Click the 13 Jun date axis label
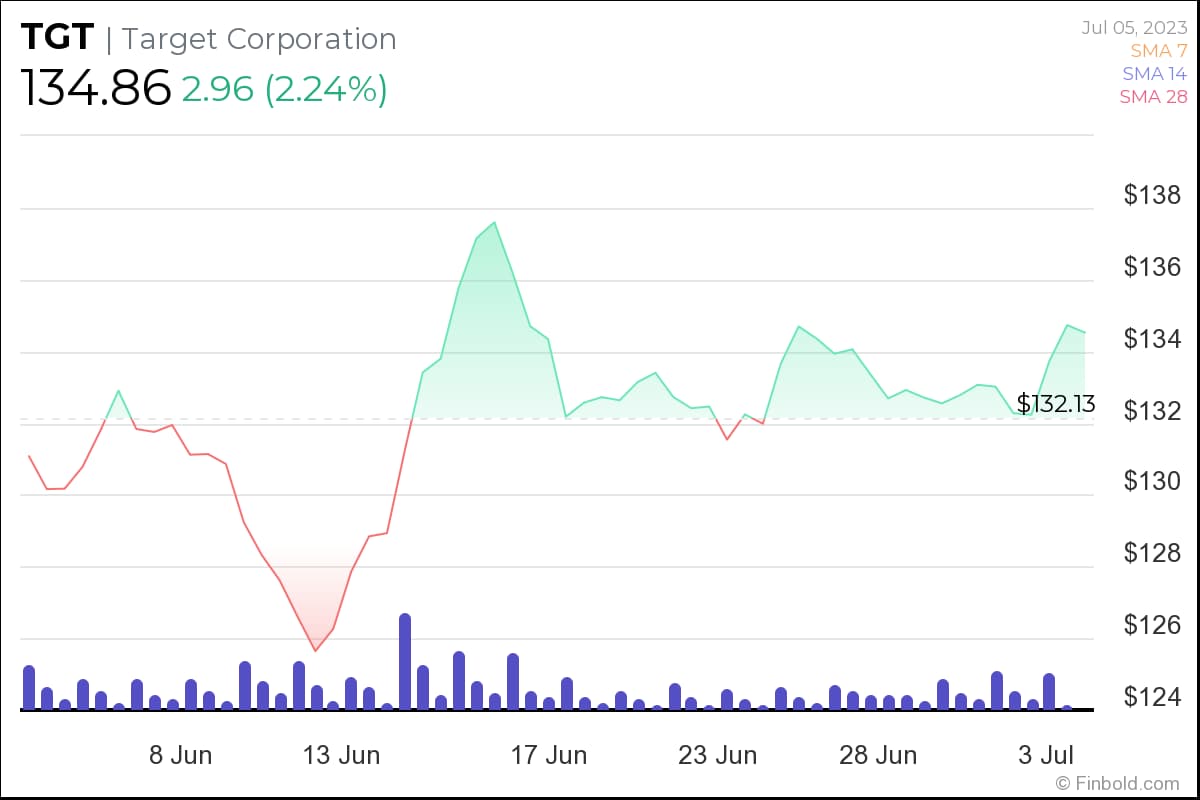Viewport: 1200px width, 800px height. [342, 755]
